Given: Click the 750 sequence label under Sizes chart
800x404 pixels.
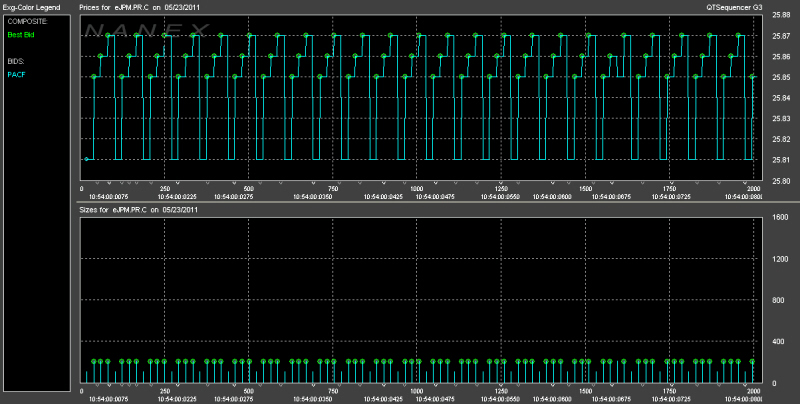Looking at the screenshot, I should [x=333, y=391].
